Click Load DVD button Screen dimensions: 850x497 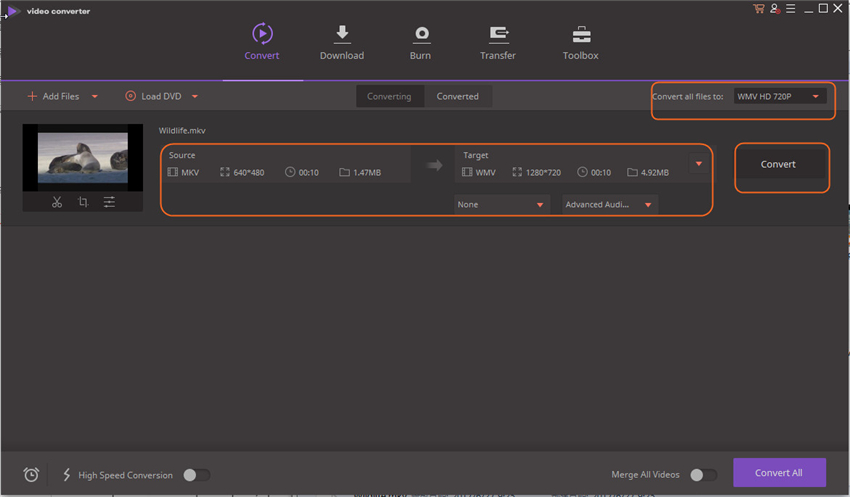(153, 96)
